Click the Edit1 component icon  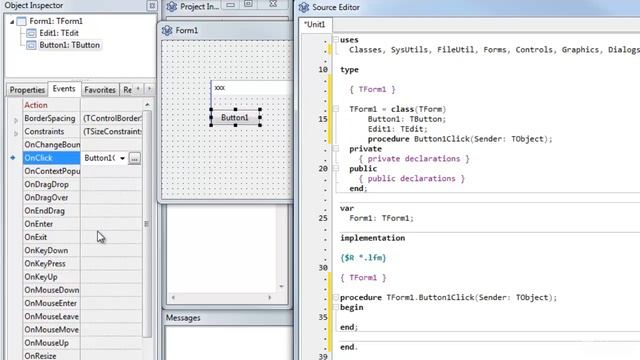click(31, 33)
